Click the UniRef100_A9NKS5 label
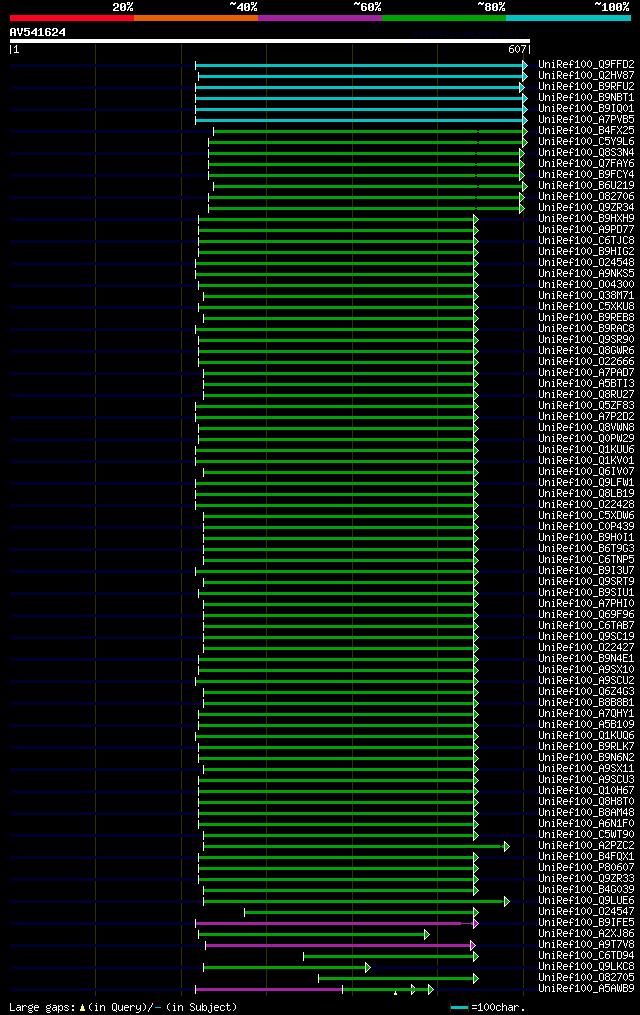Screen dimensions: 640x1015 click(x=586, y=273)
